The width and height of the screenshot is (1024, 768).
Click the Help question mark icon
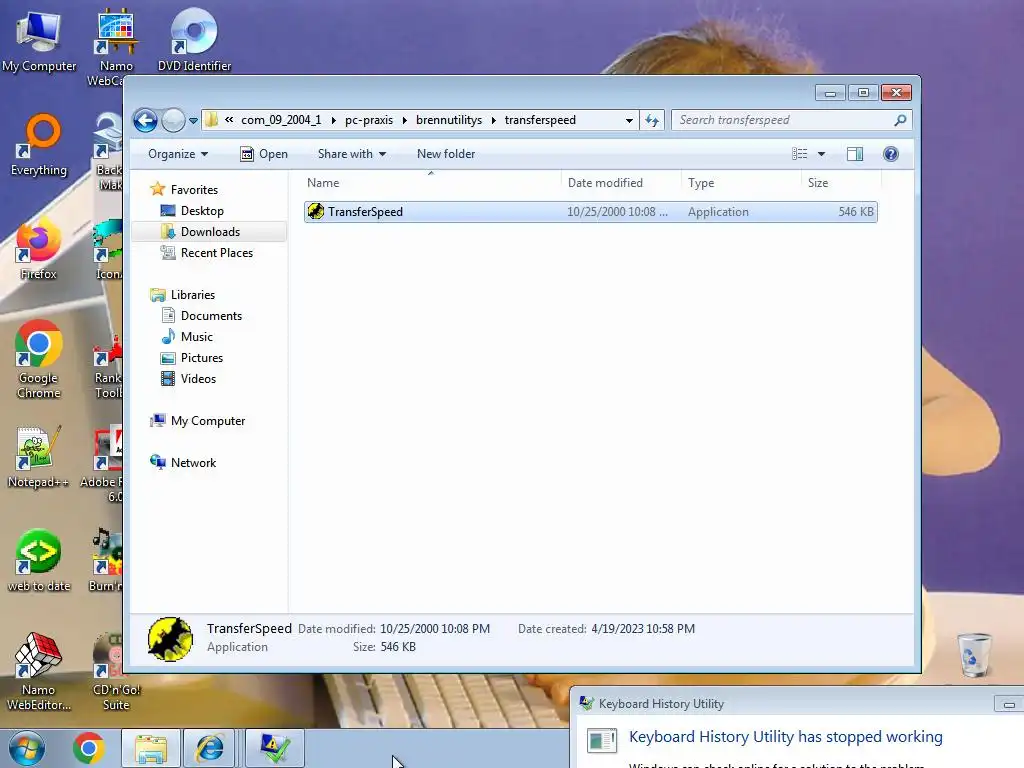click(891, 154)
